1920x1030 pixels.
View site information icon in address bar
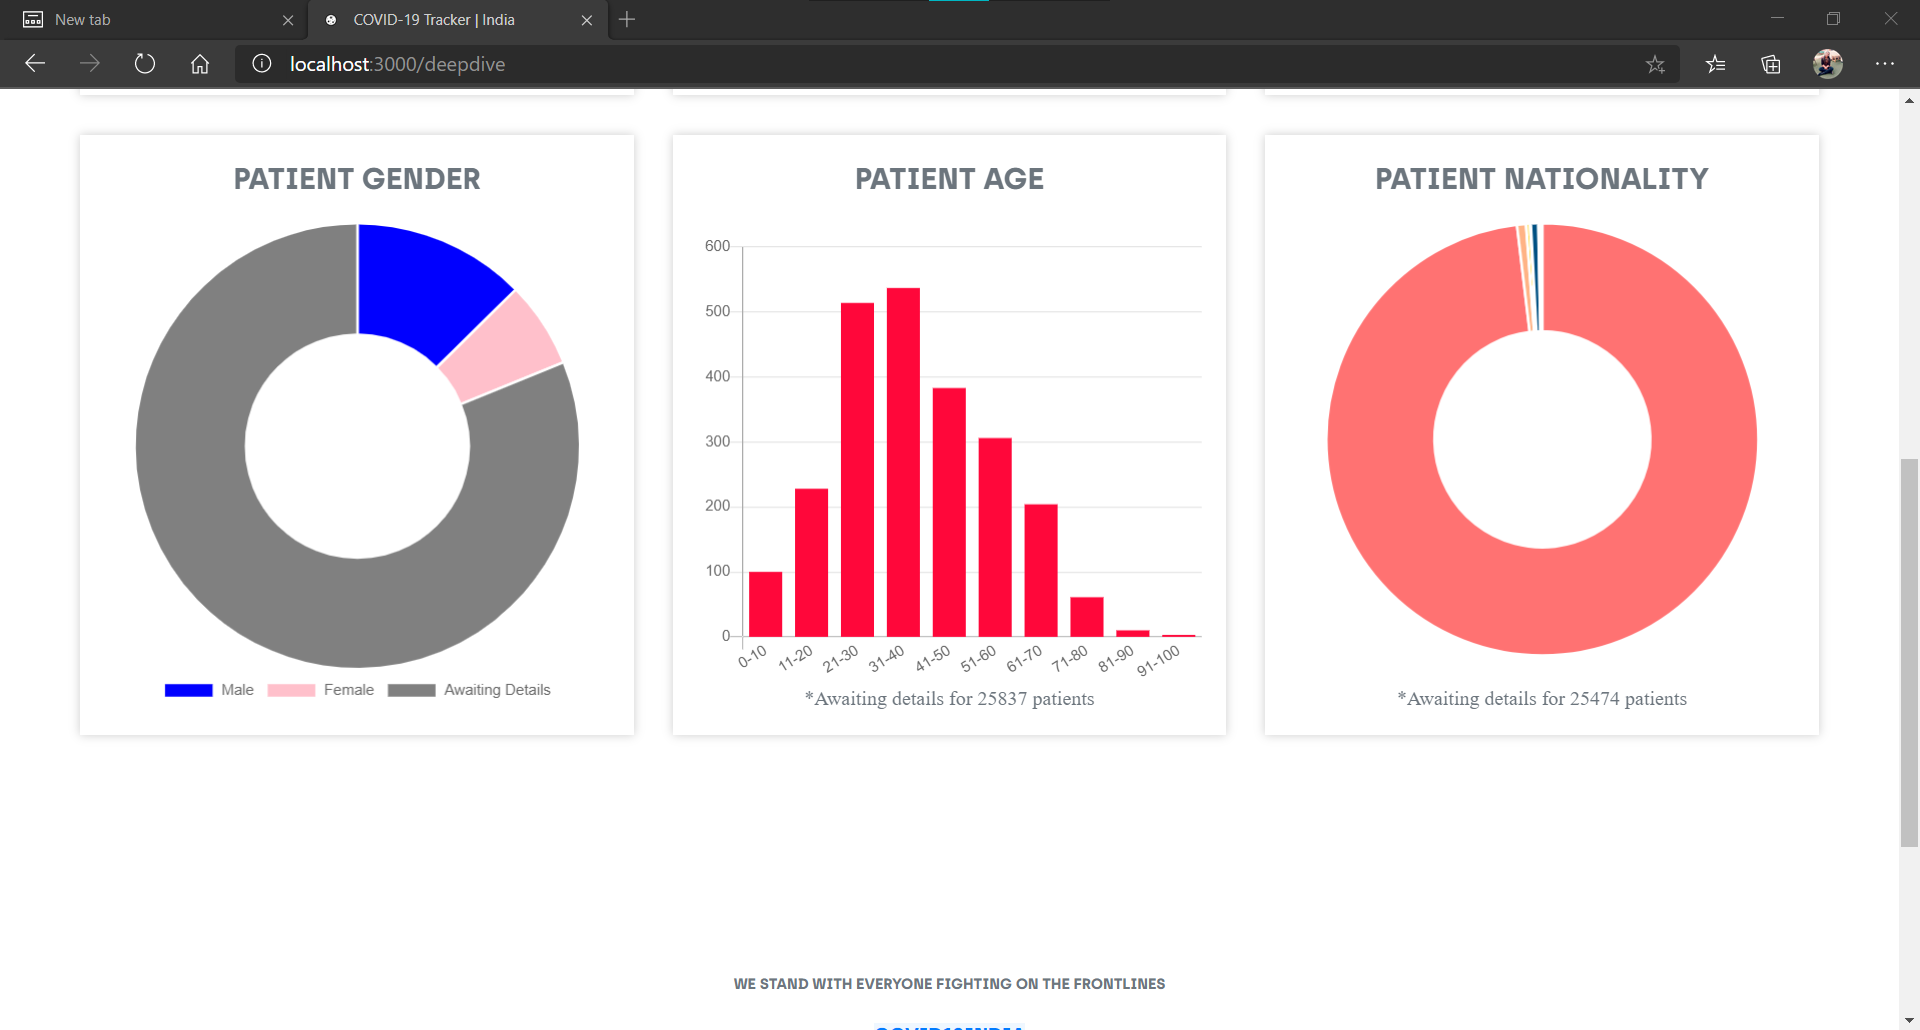pyautogui.click(x=262, y=64)
